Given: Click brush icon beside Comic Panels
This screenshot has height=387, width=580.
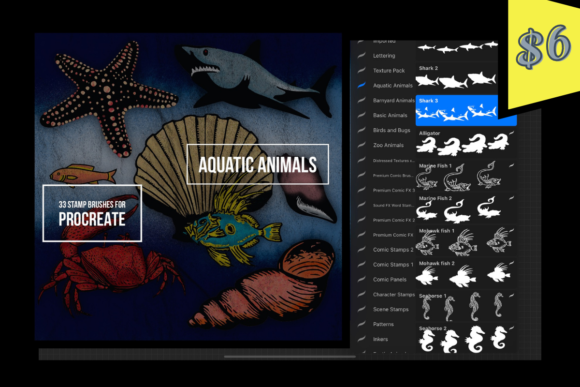Looking at the screenshot, I should point(361,279).
